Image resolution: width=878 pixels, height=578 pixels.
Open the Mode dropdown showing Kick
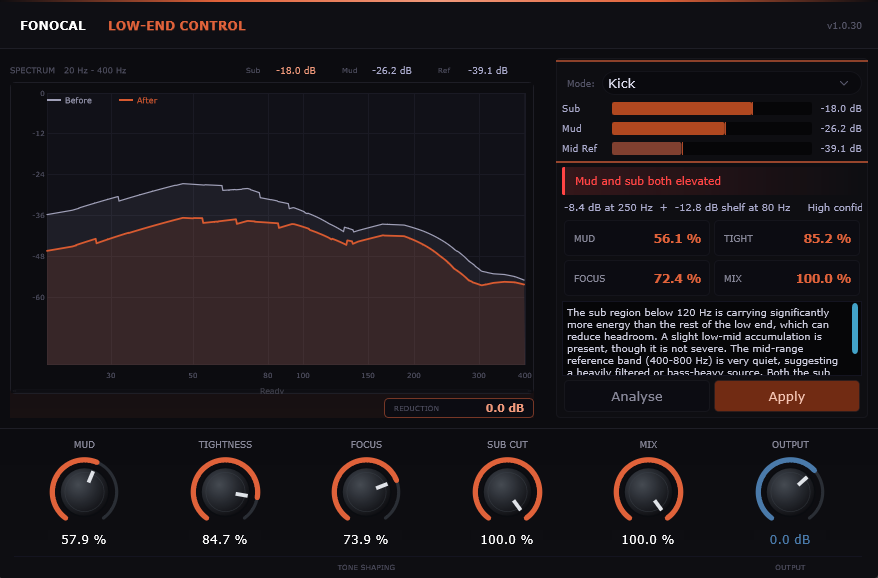pos(731,83)
